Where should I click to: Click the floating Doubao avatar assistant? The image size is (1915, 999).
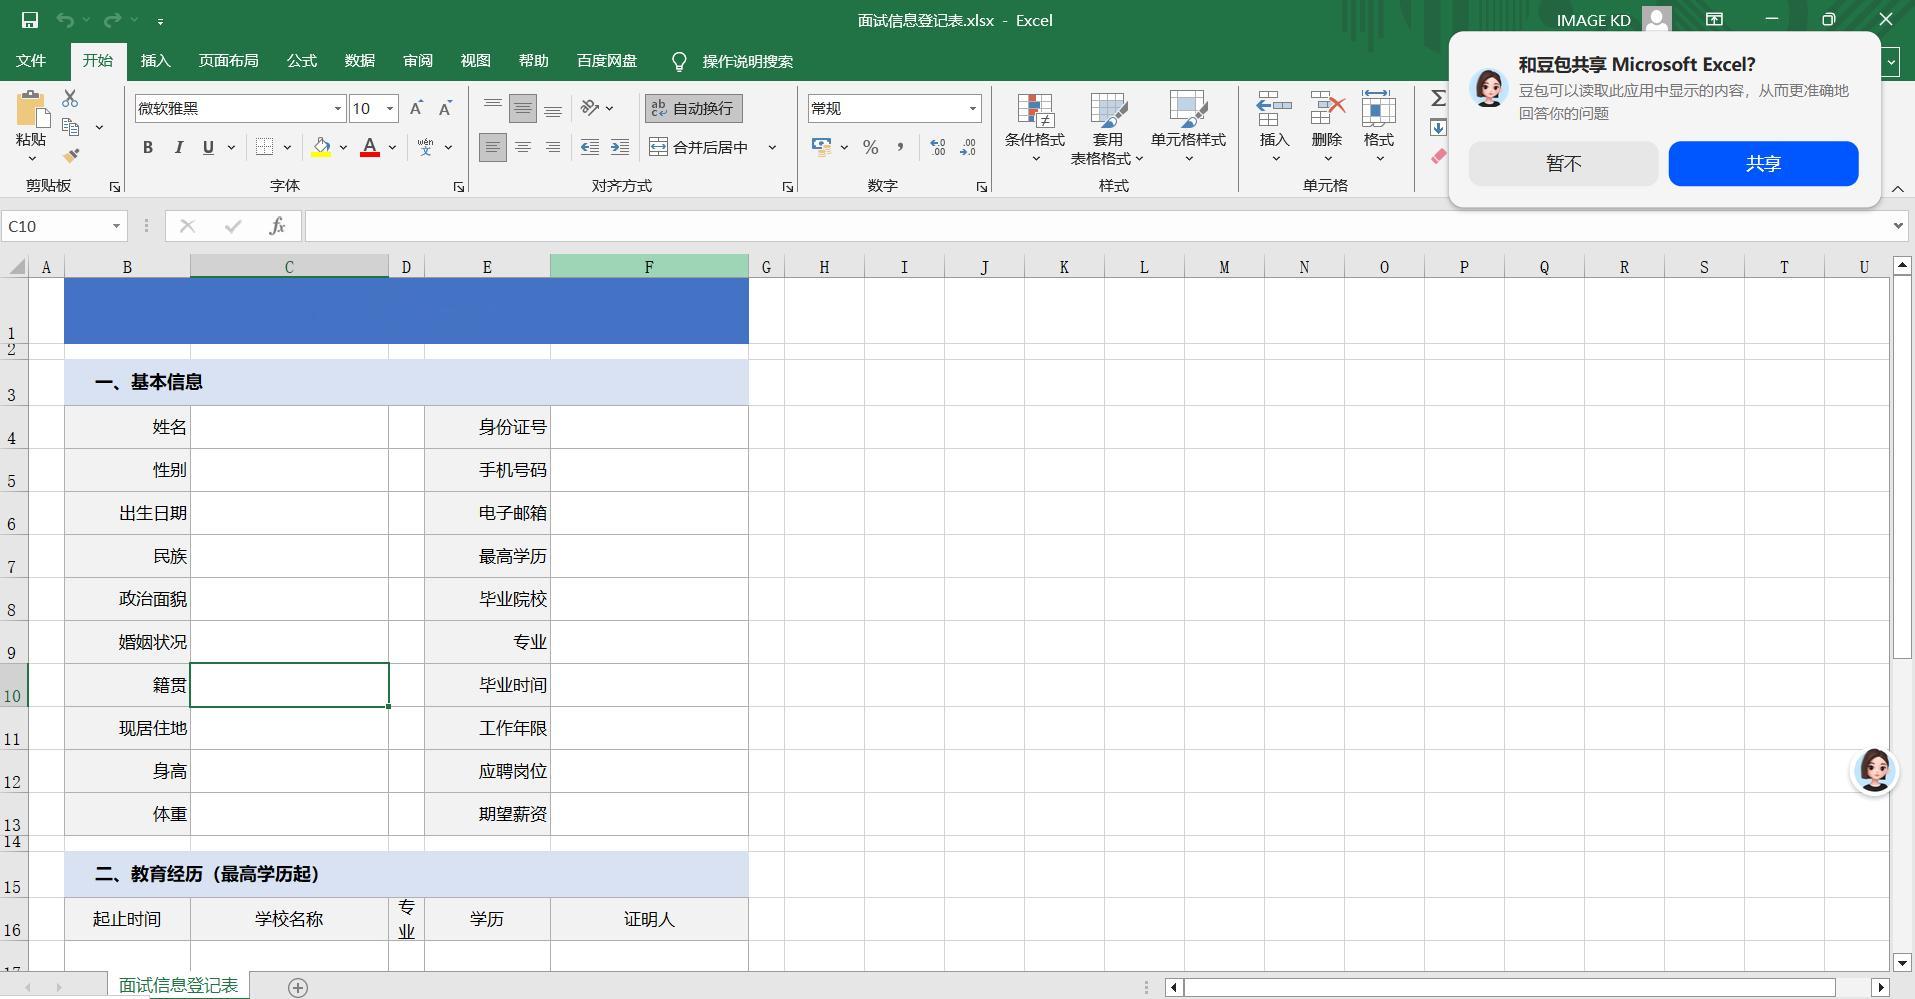1874,771
